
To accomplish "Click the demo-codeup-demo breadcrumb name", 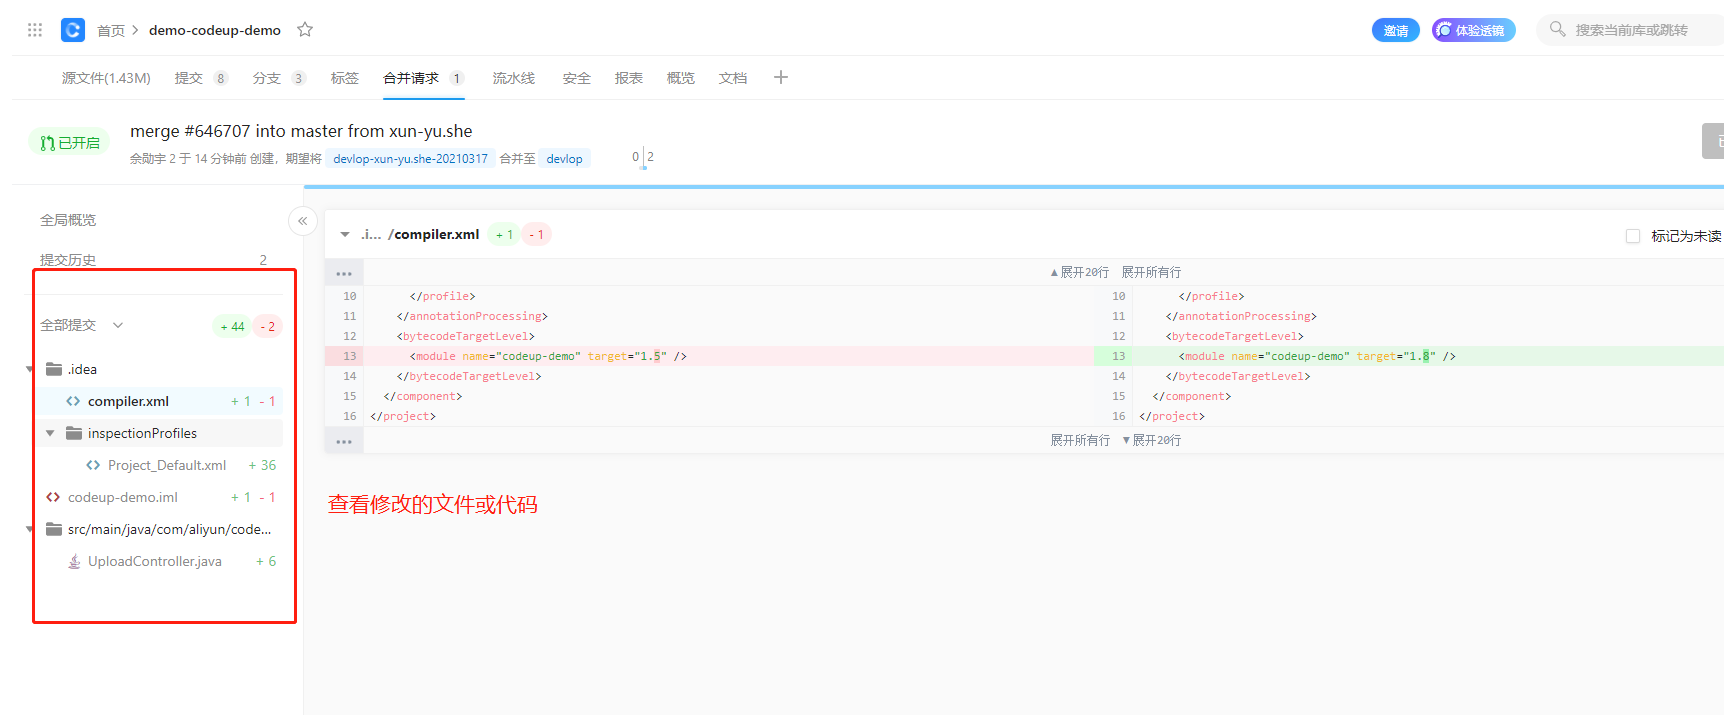I will (215, 30).
